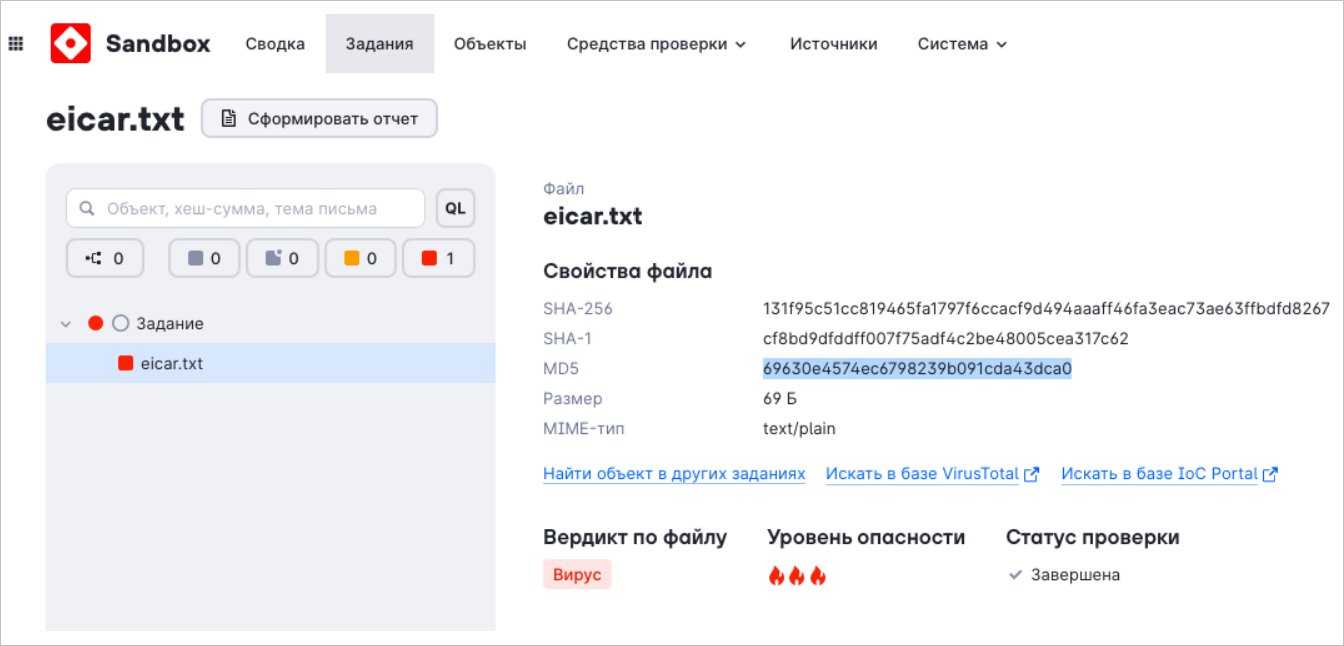Click the VirusTotal external-link icon
The width and height of the screenshot is (1344, 646).
point(1032,475)
